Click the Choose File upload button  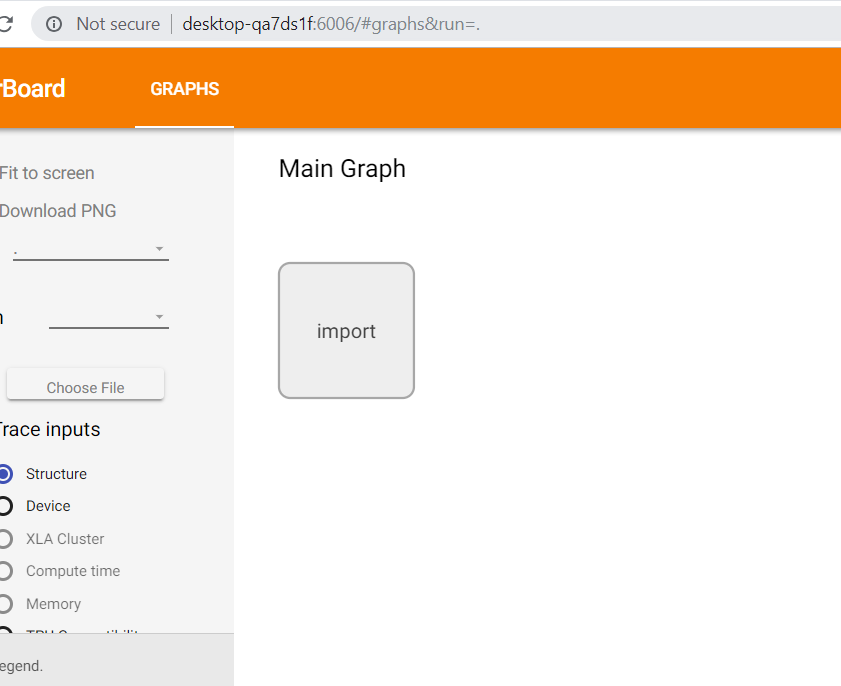pyautogui.click(x=85, y=385)
